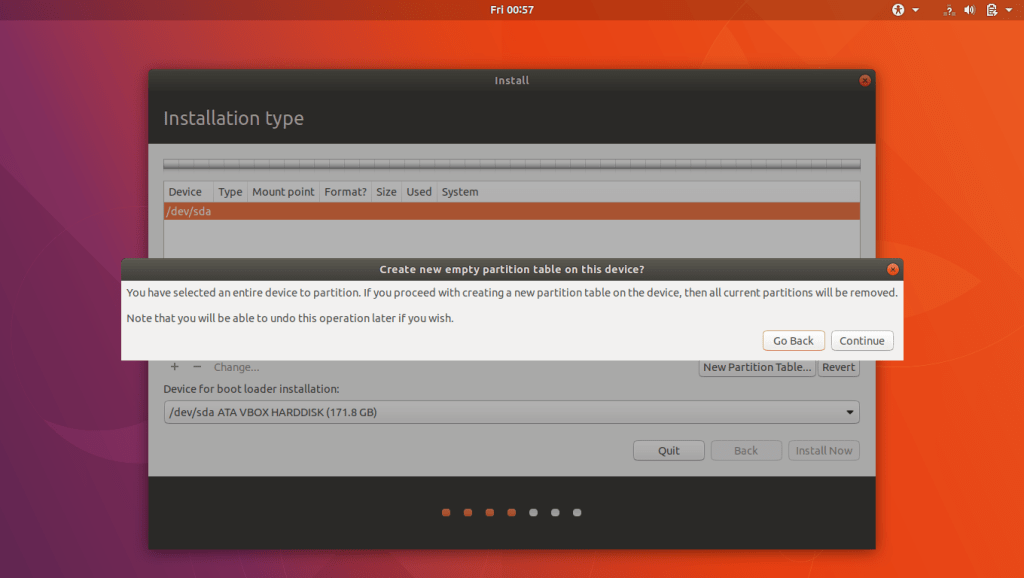Click the battery power icon
The image size is (1024, 578).
click(992, 10)
